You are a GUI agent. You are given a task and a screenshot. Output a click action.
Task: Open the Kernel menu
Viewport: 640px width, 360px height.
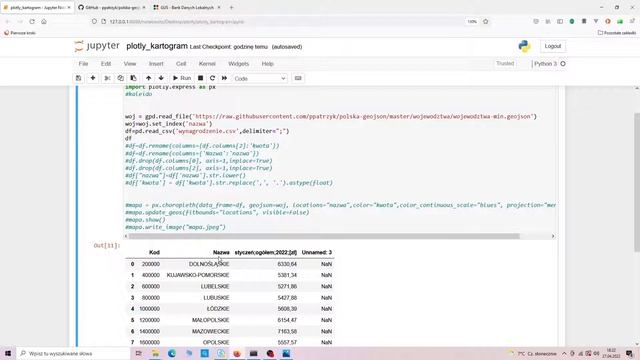207,64
